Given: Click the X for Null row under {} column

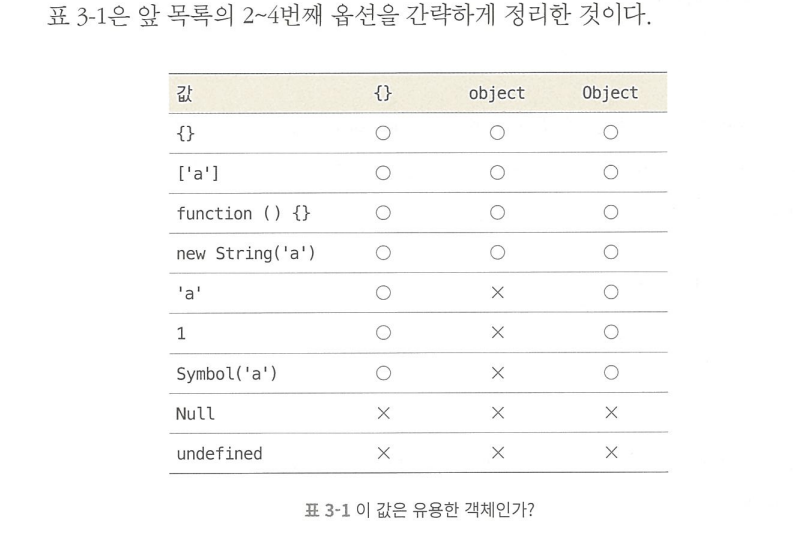Looking at the screenshot, I should [384, 413].
